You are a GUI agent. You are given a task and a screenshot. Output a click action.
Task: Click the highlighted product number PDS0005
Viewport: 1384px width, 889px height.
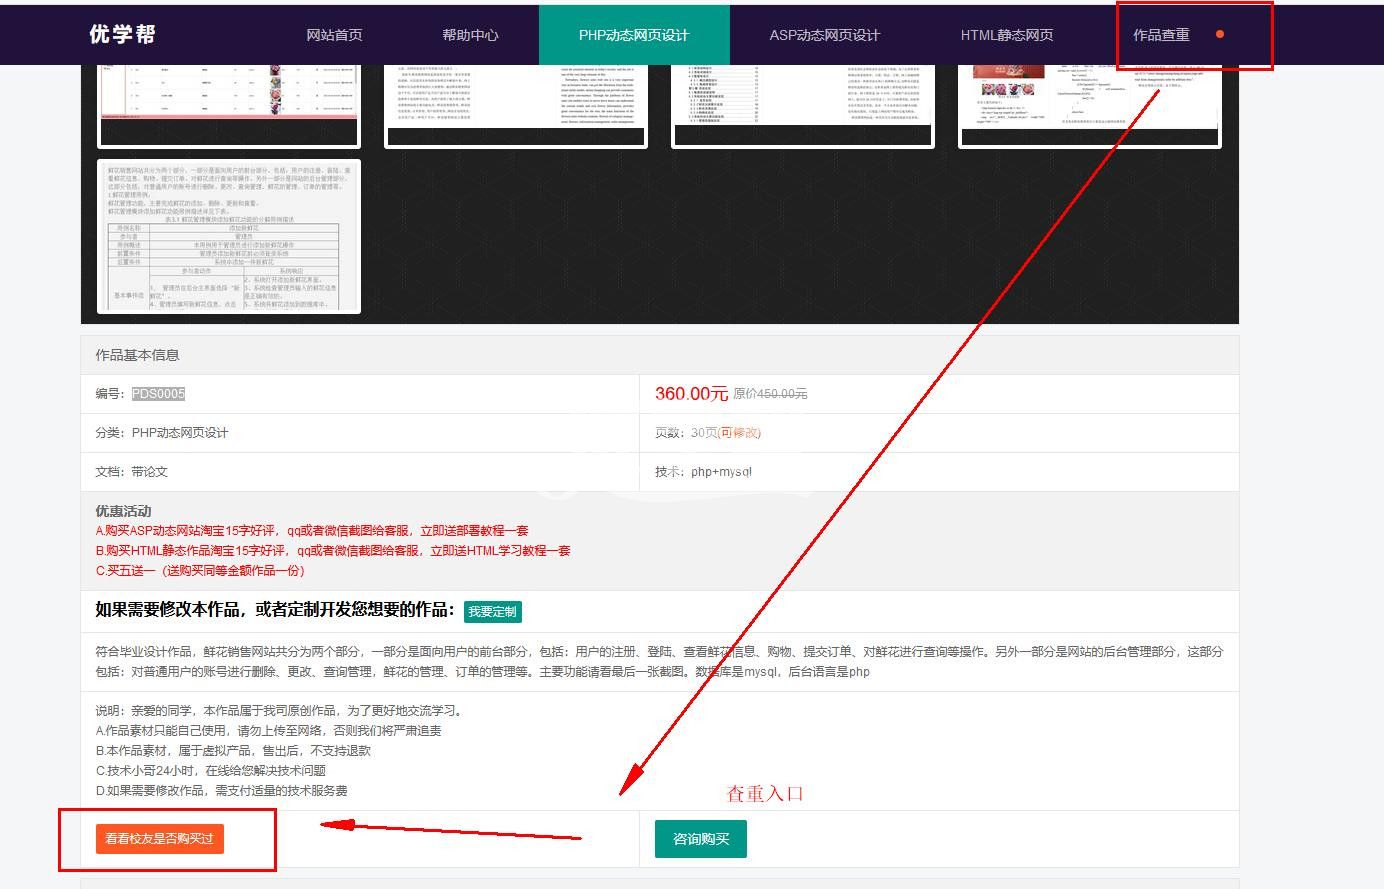pyautogui.click(x=158, y=394)
